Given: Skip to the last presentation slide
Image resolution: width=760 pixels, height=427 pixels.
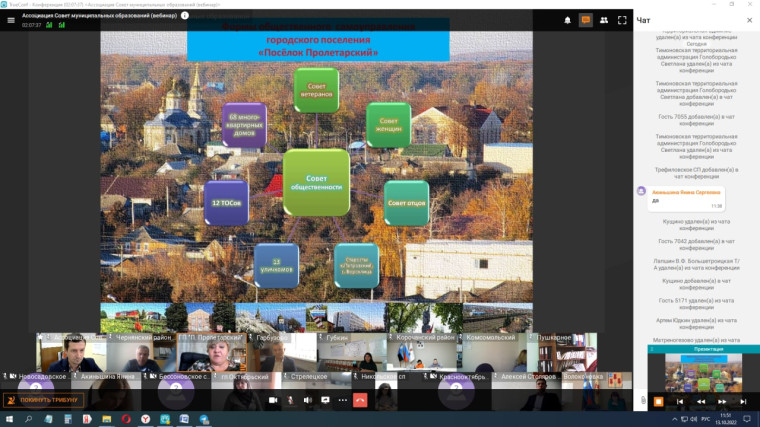Looking at the screenshot, I should point(744,402).
